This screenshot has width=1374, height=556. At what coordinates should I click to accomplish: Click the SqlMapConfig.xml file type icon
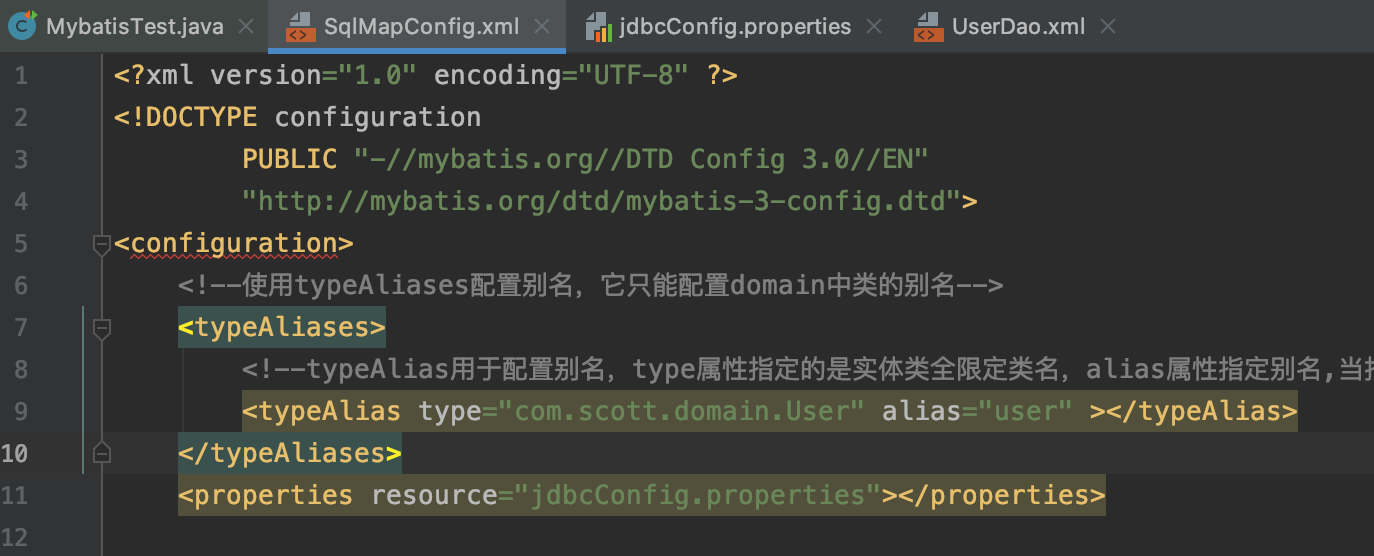click(x=299, y=27)
